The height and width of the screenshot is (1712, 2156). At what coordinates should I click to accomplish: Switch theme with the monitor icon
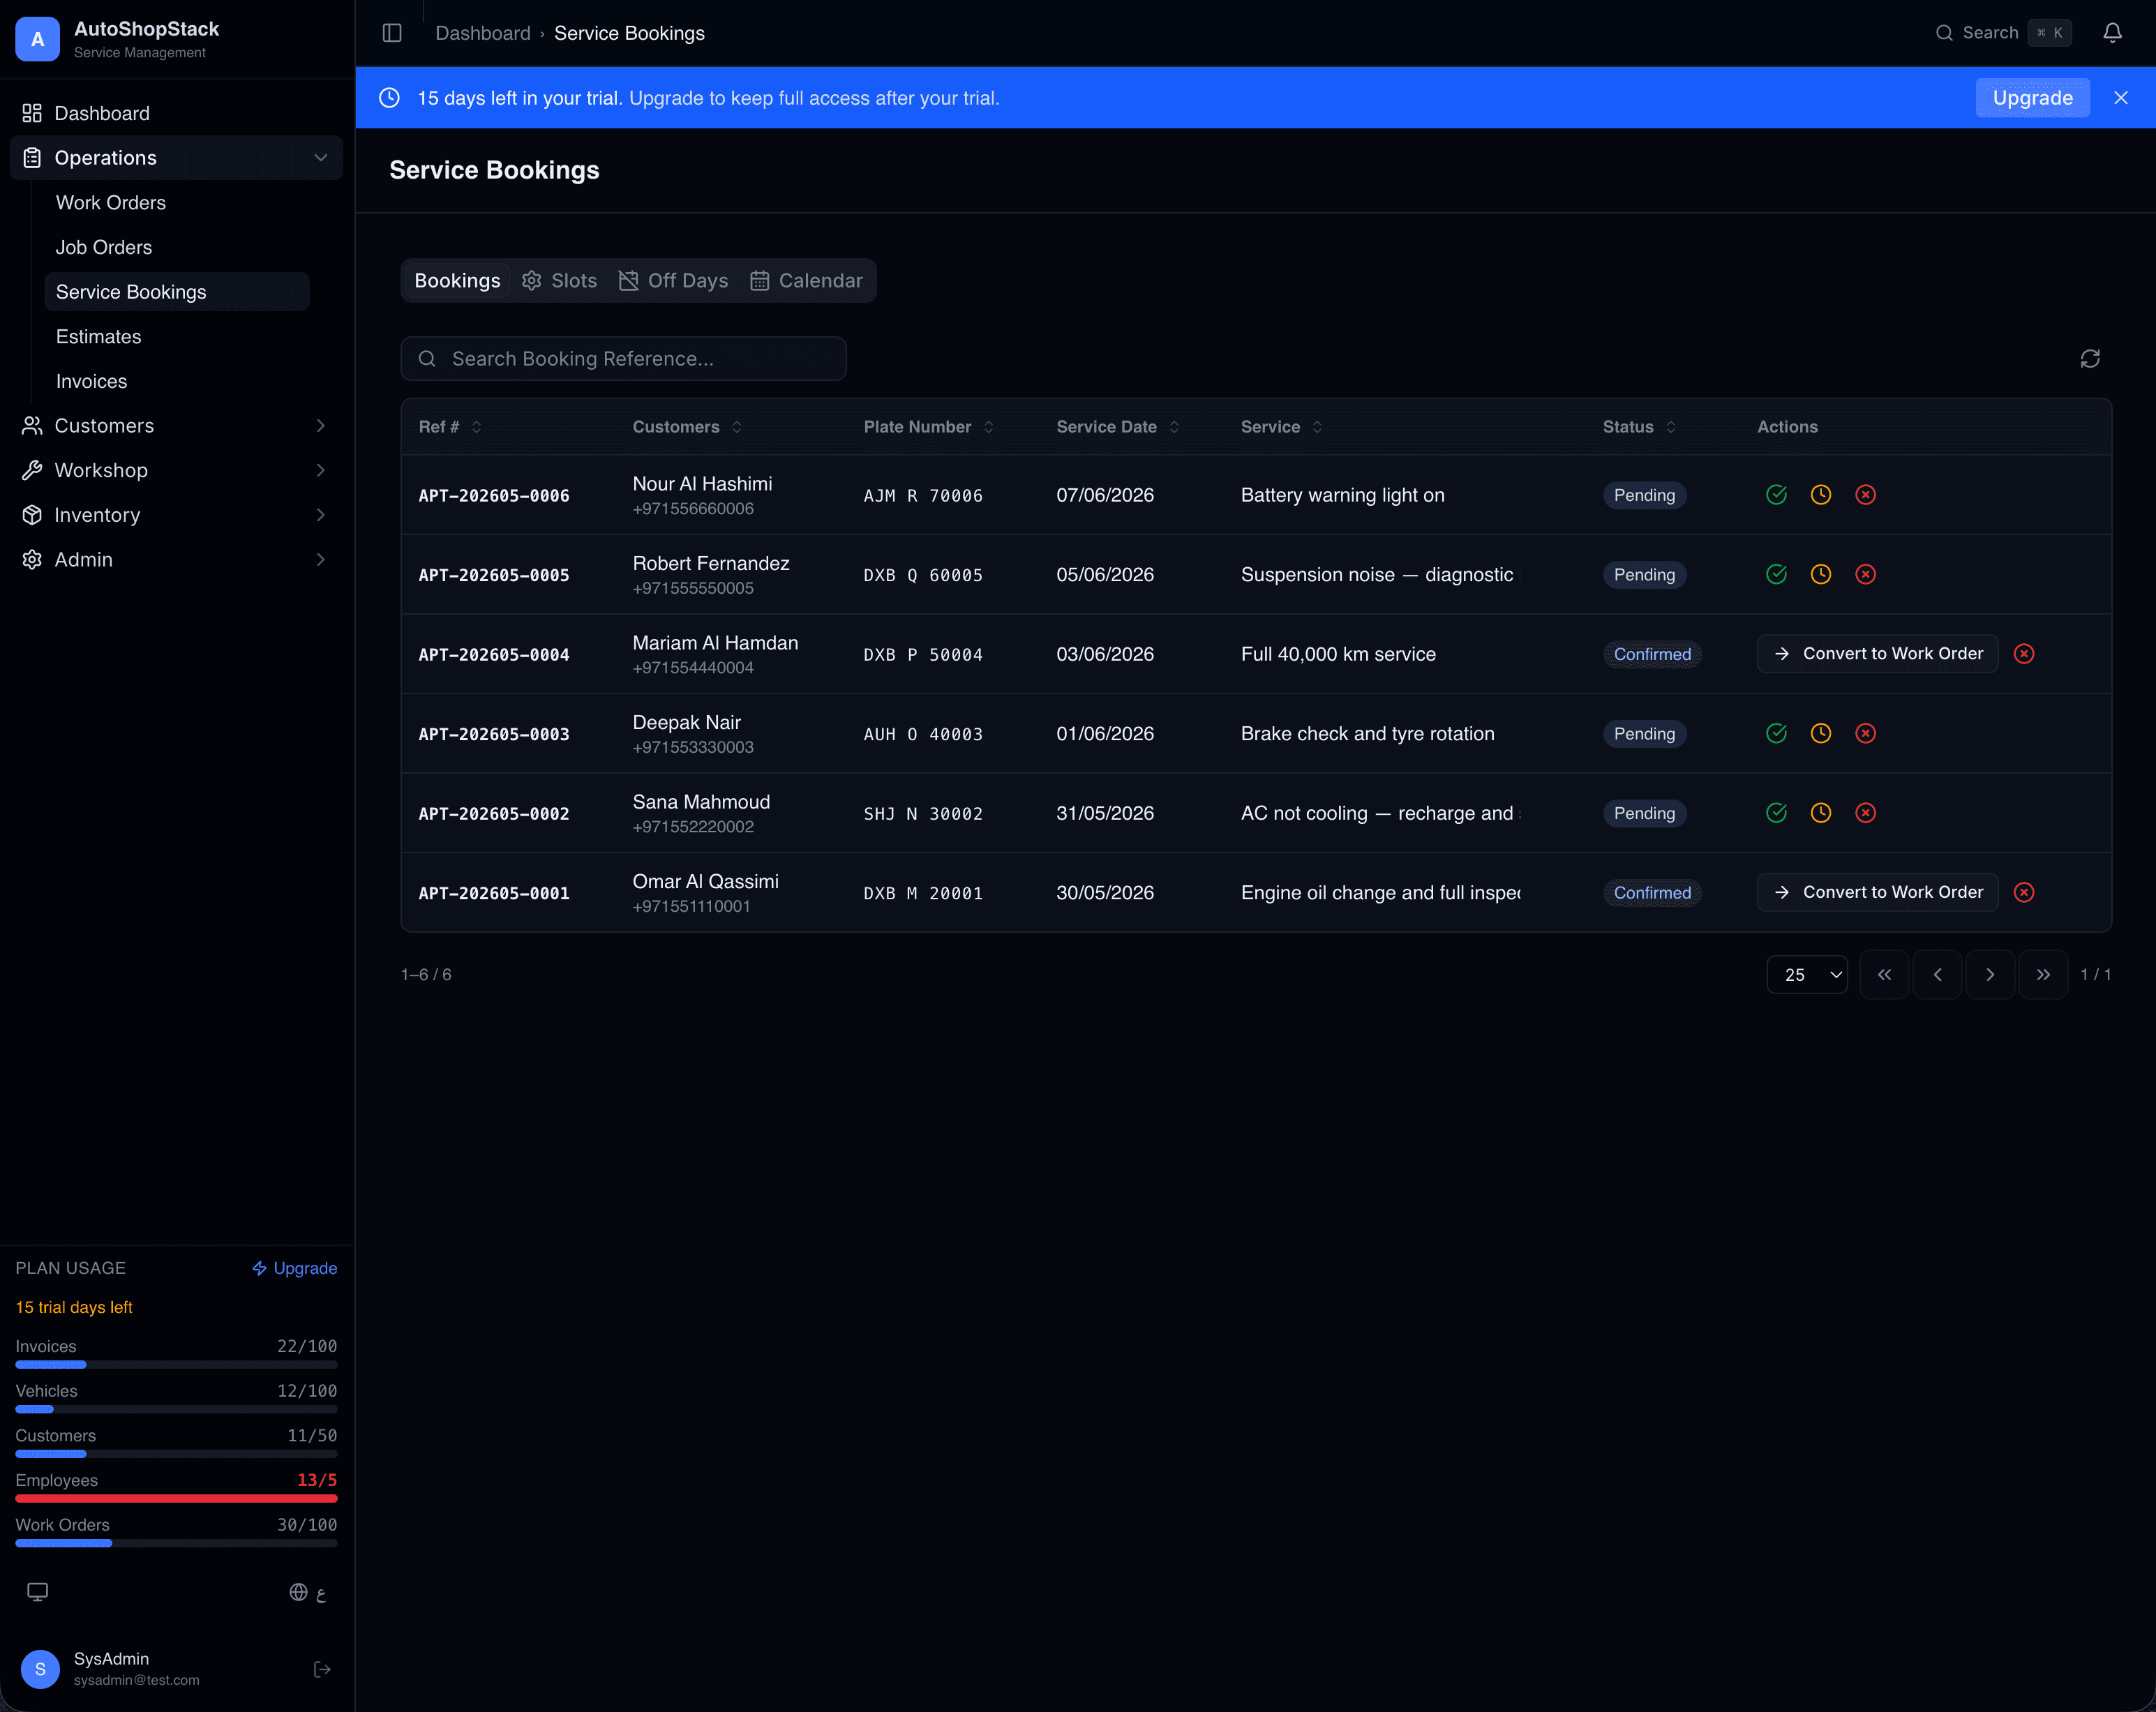coord(37,1592)
